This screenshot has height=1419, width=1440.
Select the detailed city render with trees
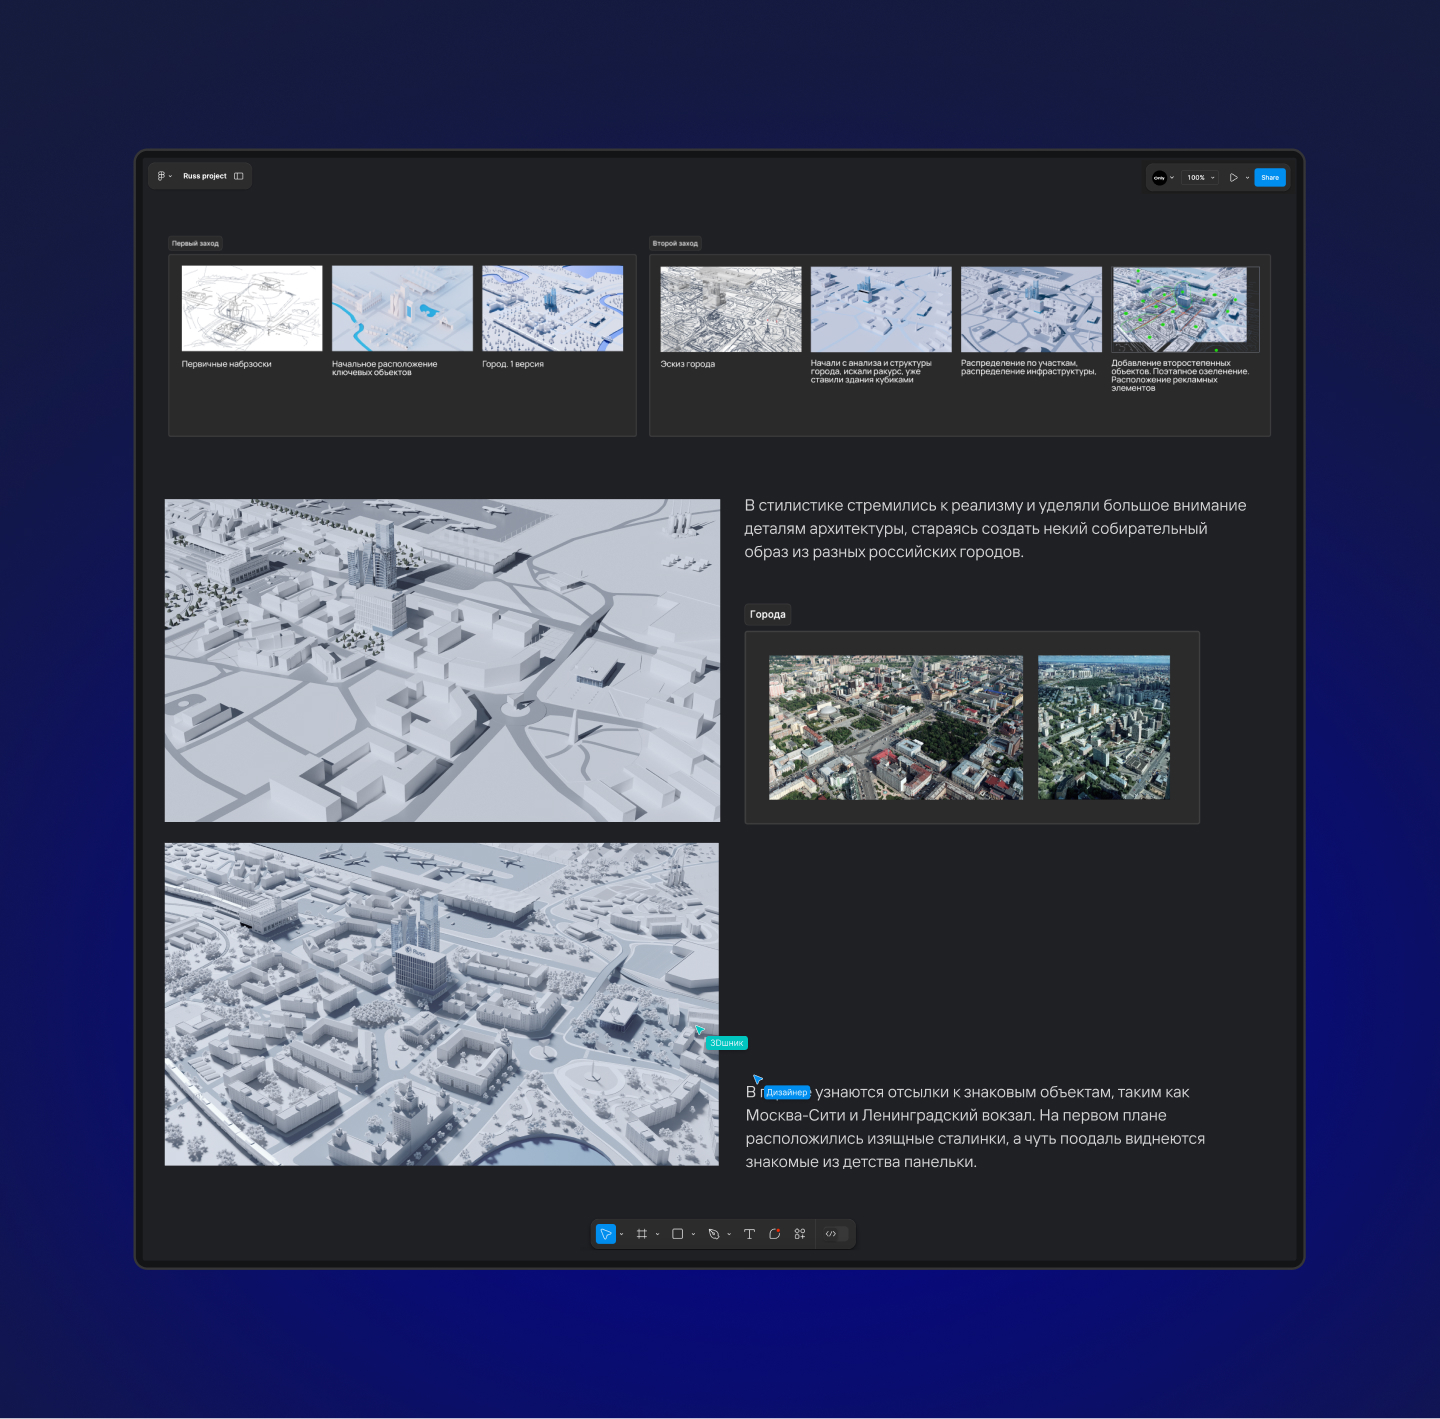(442, 1004)
